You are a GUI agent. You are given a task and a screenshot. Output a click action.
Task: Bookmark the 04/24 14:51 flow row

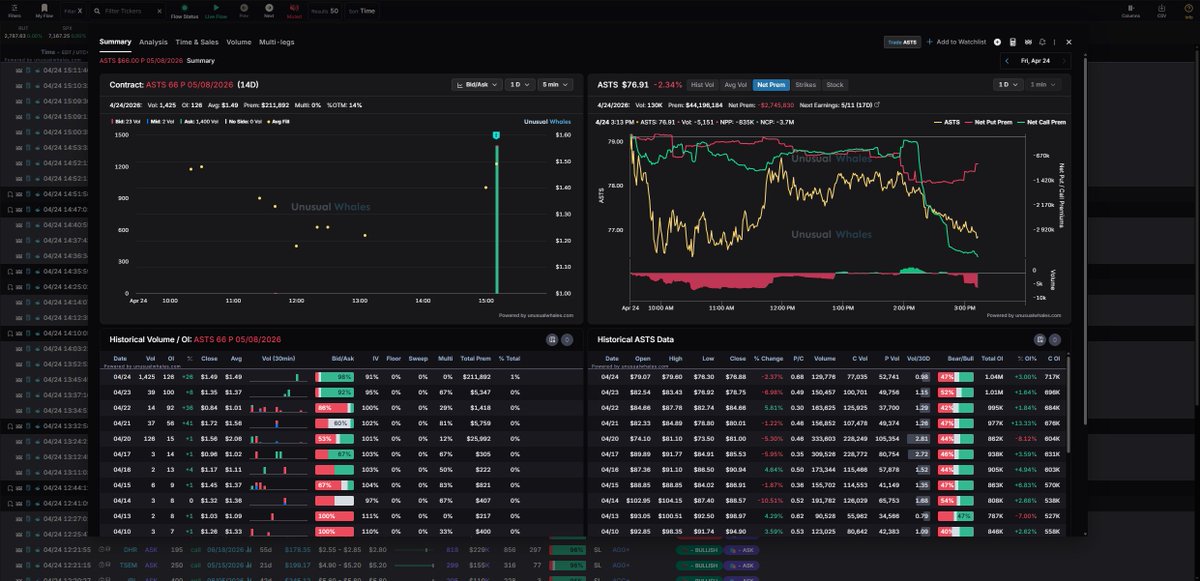pos(9,194)
